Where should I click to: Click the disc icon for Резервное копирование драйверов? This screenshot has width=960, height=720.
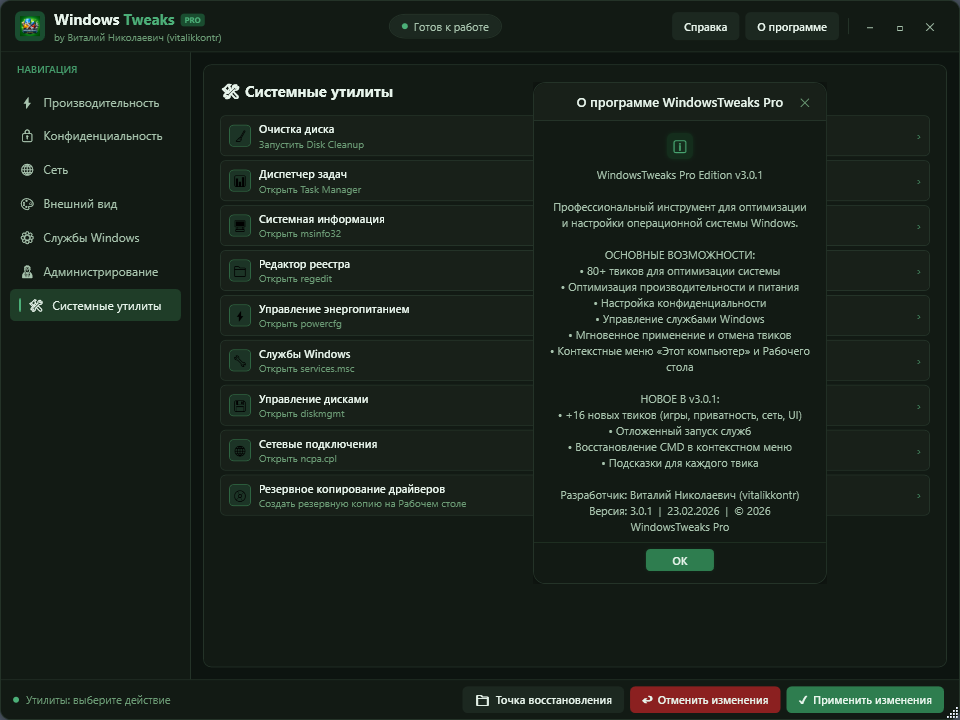click(240, 495)
